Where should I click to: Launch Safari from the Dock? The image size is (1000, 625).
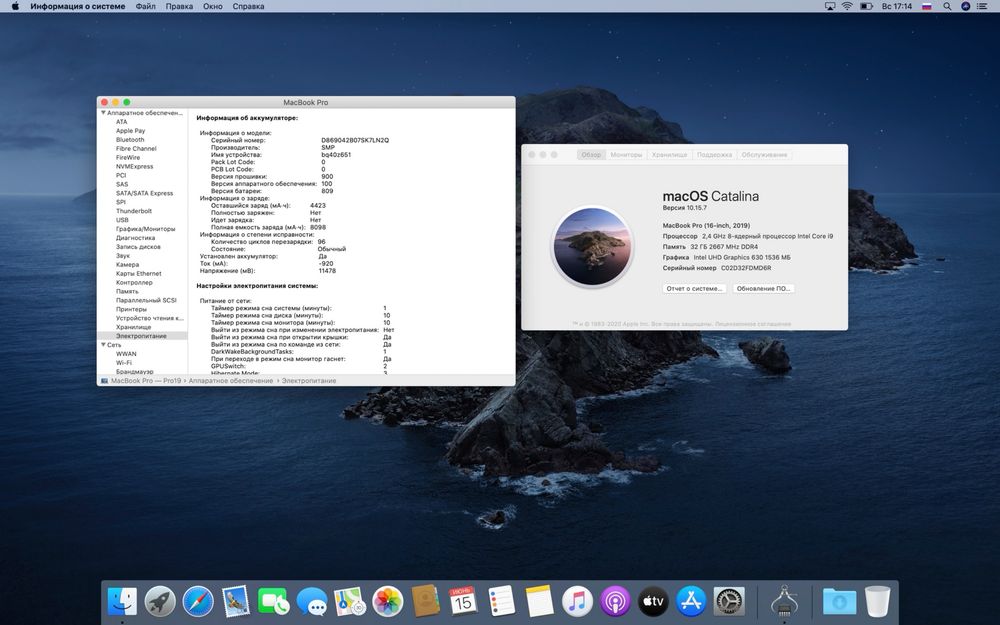tap(198, 601)
